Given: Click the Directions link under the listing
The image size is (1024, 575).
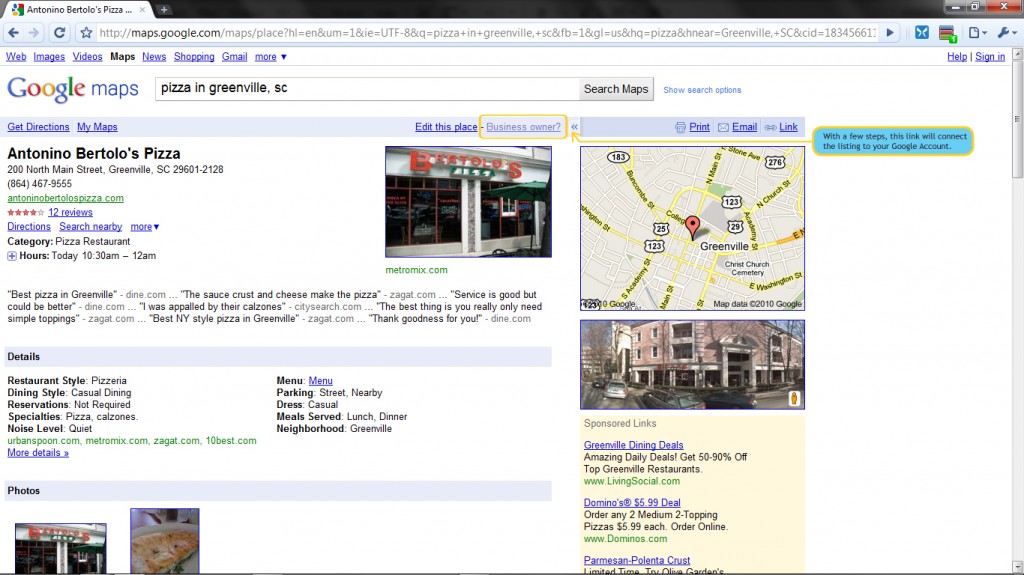Looking at the screenshot, I should pyautogui.click(x=29, y=227).
